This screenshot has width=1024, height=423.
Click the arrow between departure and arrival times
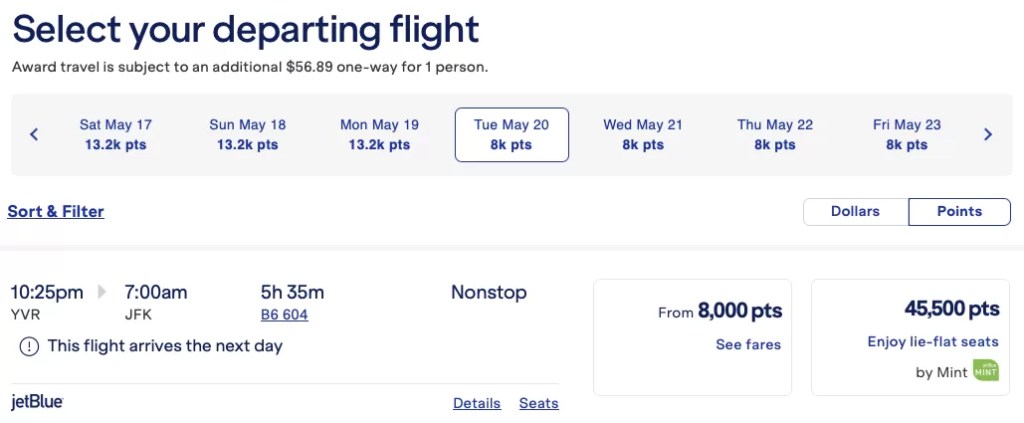pos(102,292)
